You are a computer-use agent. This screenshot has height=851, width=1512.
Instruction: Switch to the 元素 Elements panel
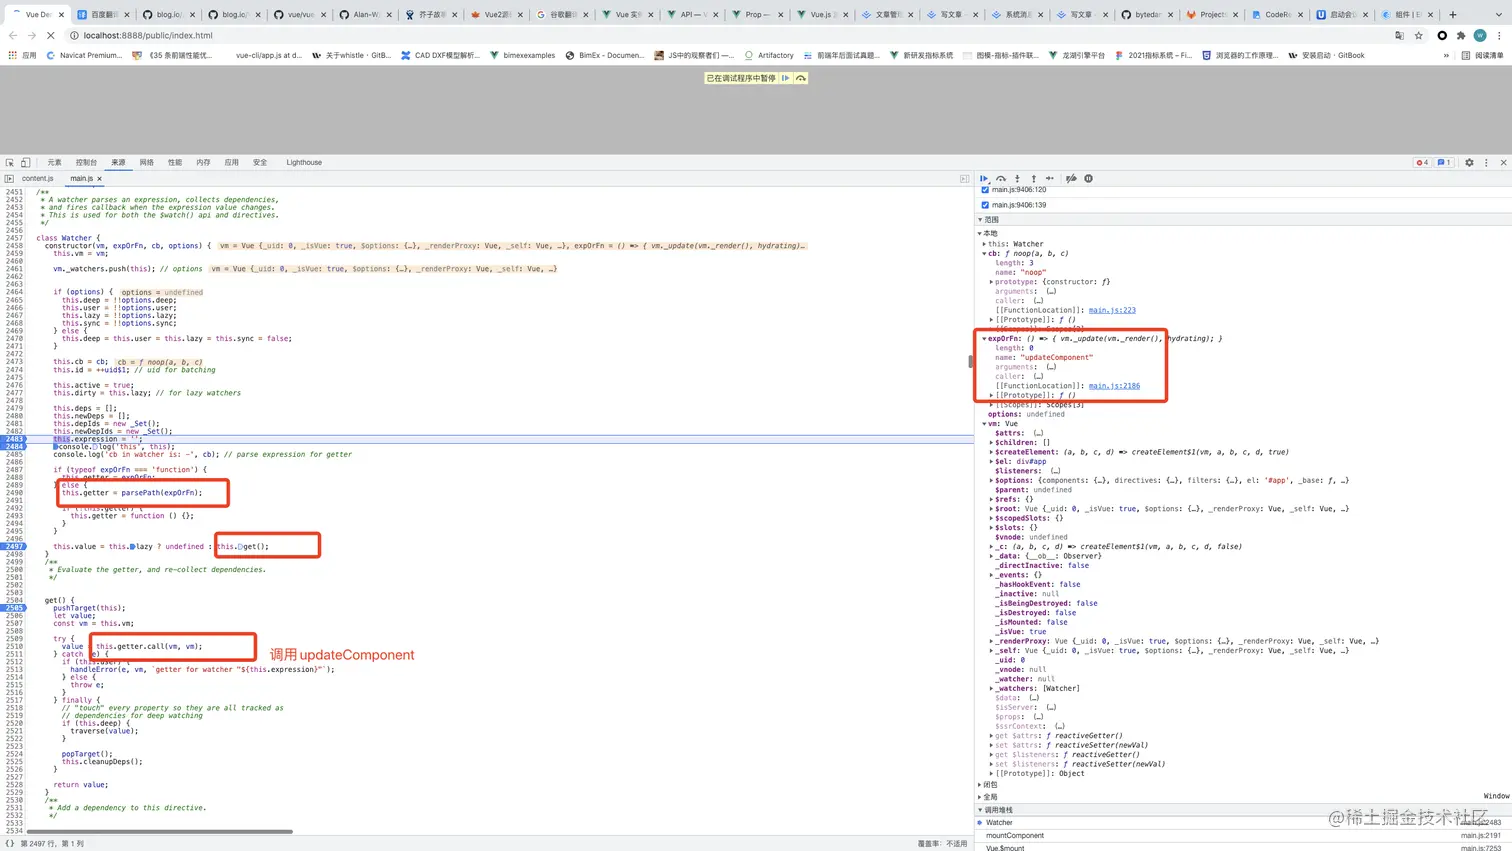54,162
